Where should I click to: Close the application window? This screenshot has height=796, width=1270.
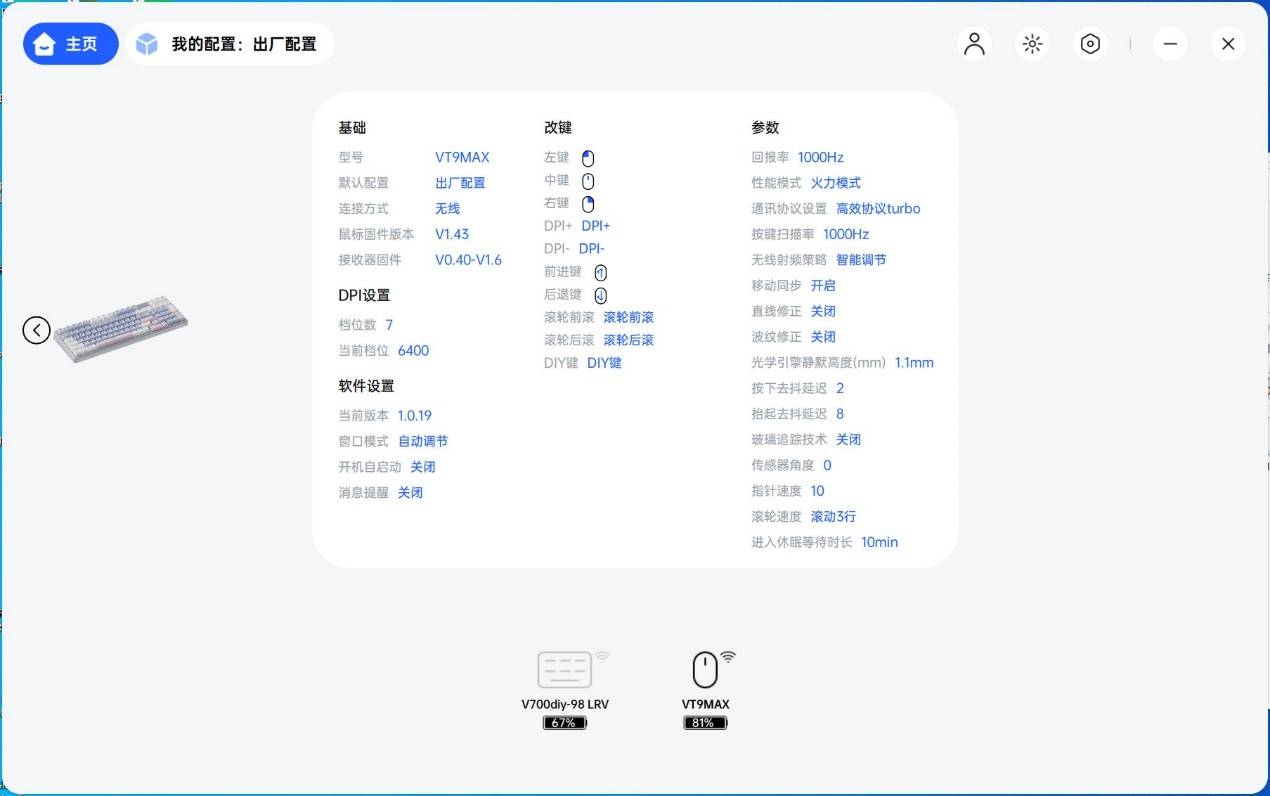point(1228,44)
